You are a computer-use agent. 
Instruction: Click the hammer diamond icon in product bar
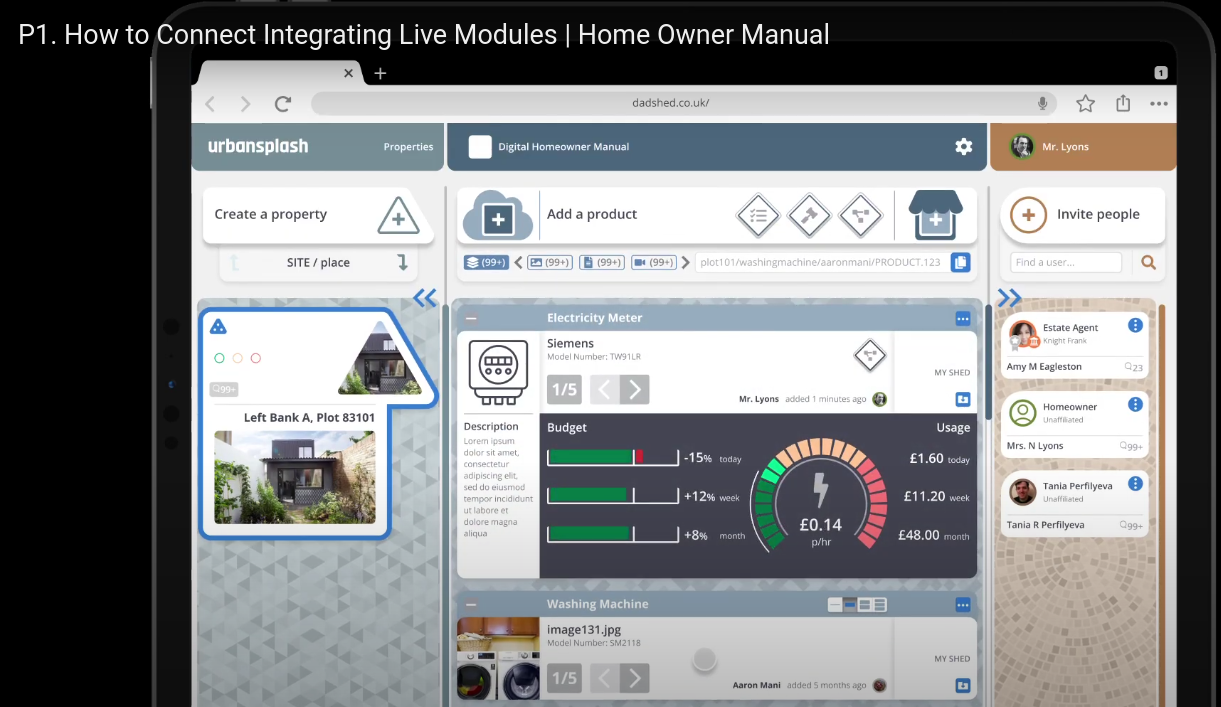point(809,215)
